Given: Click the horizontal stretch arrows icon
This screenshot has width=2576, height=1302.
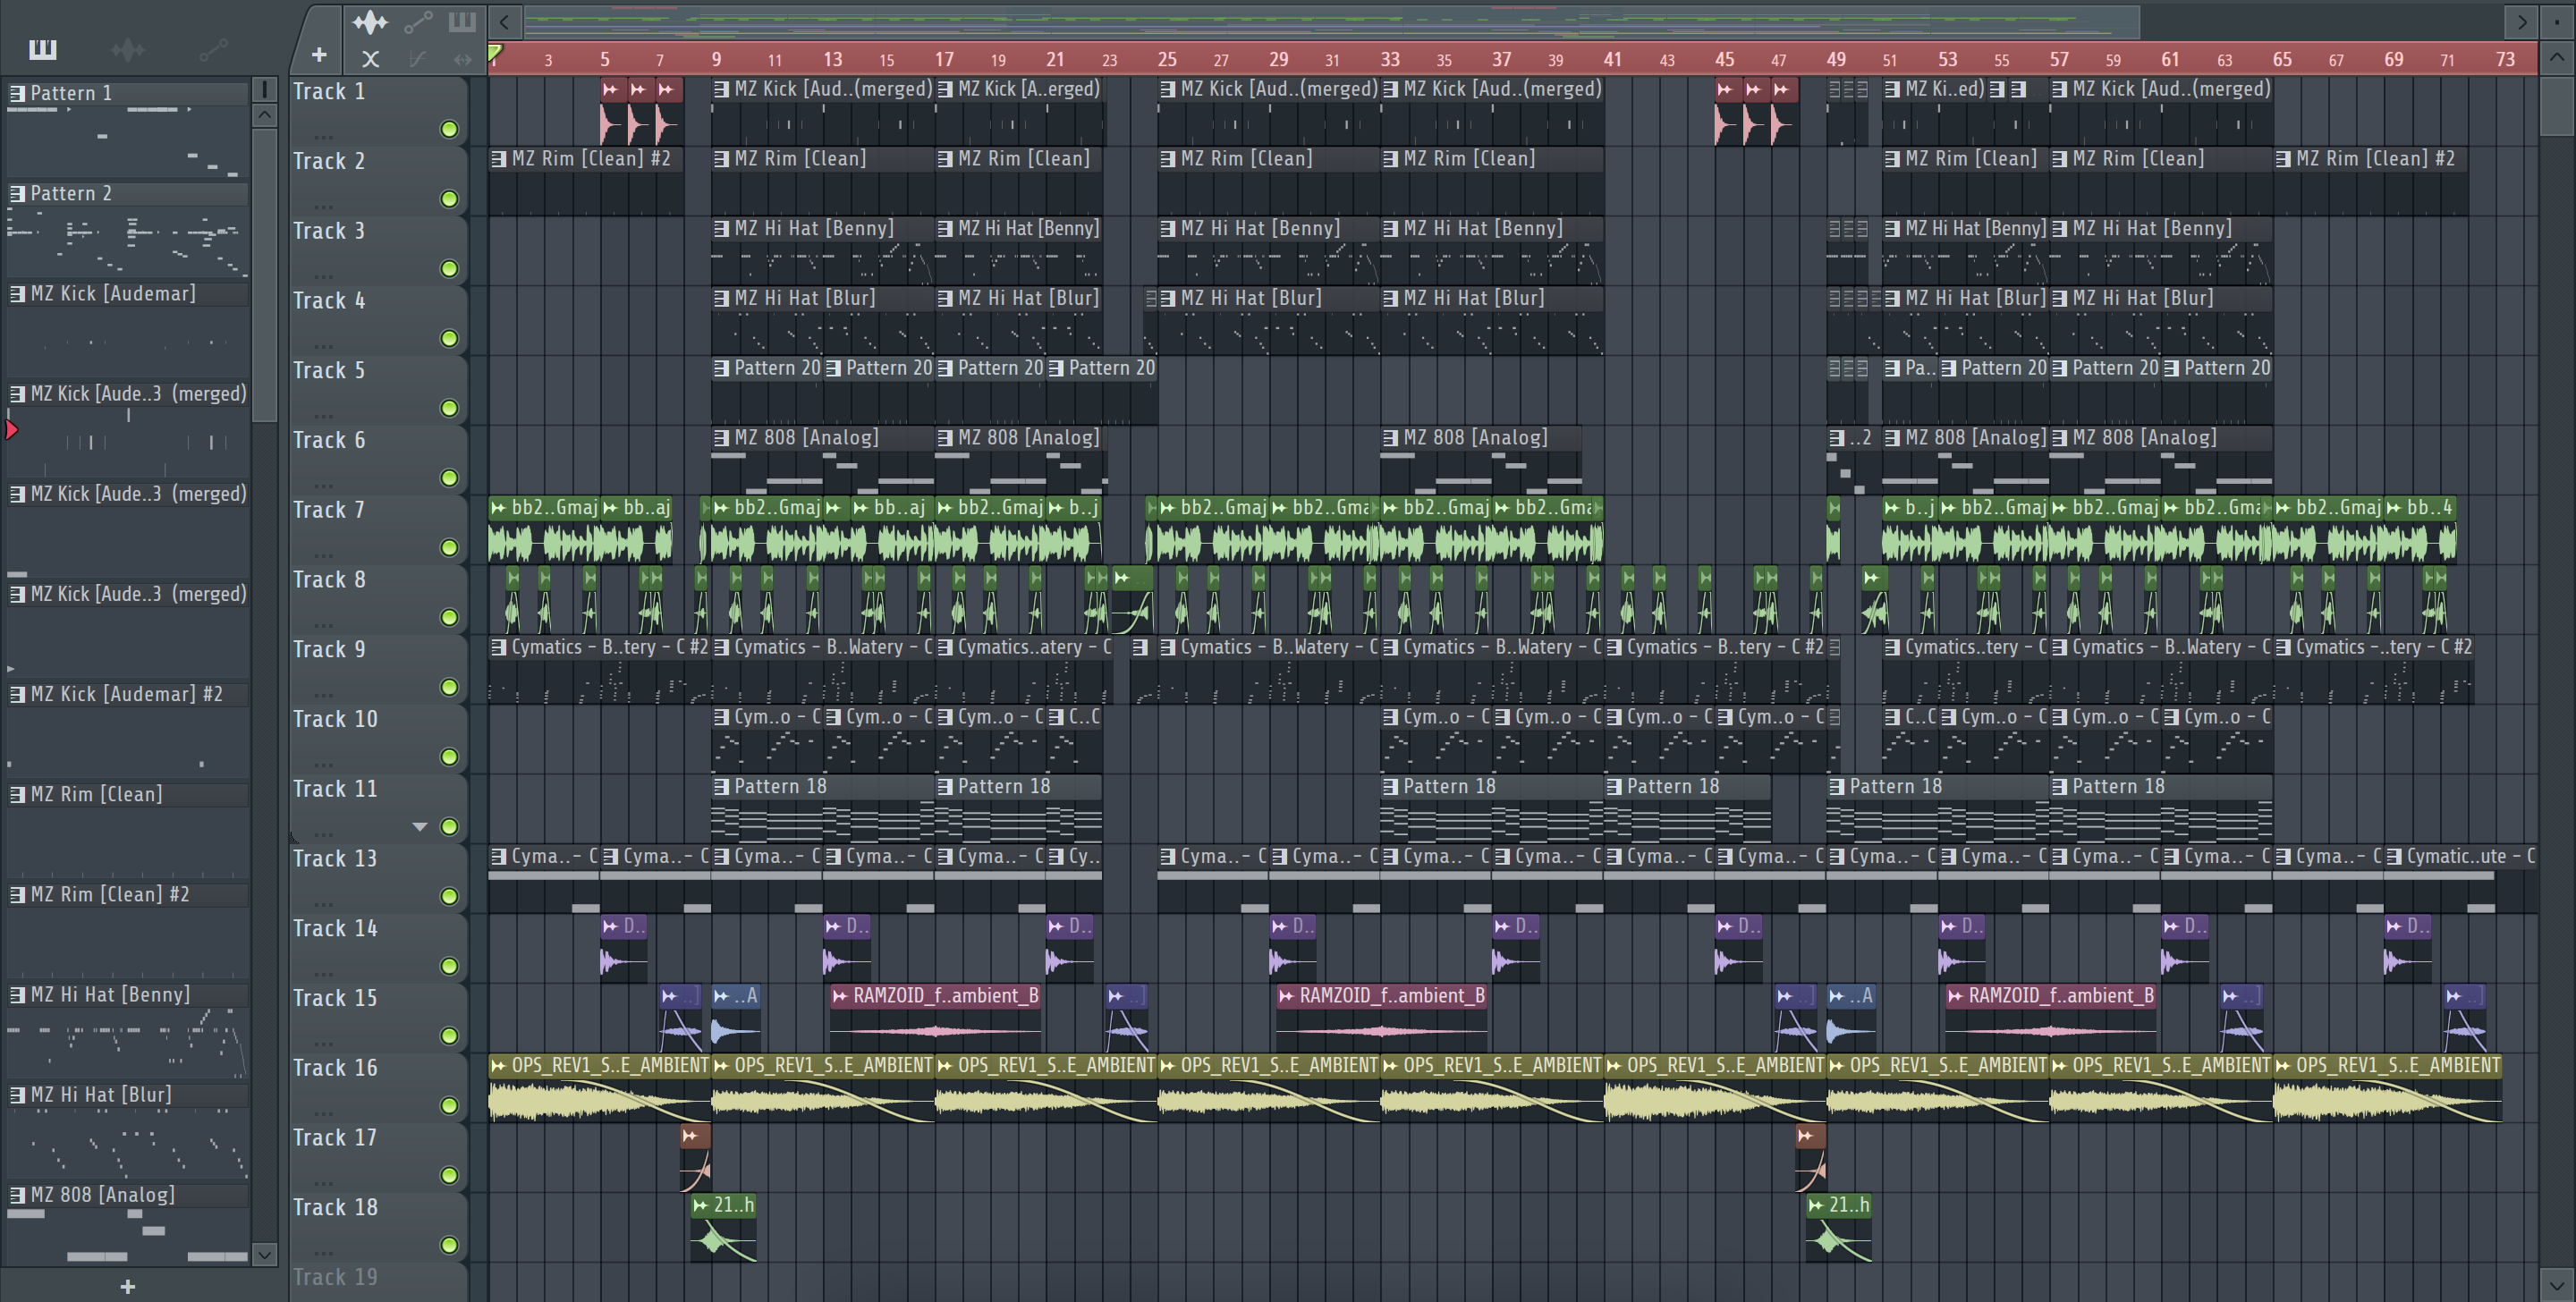Looking at the screenshot, I should [462, 59].
